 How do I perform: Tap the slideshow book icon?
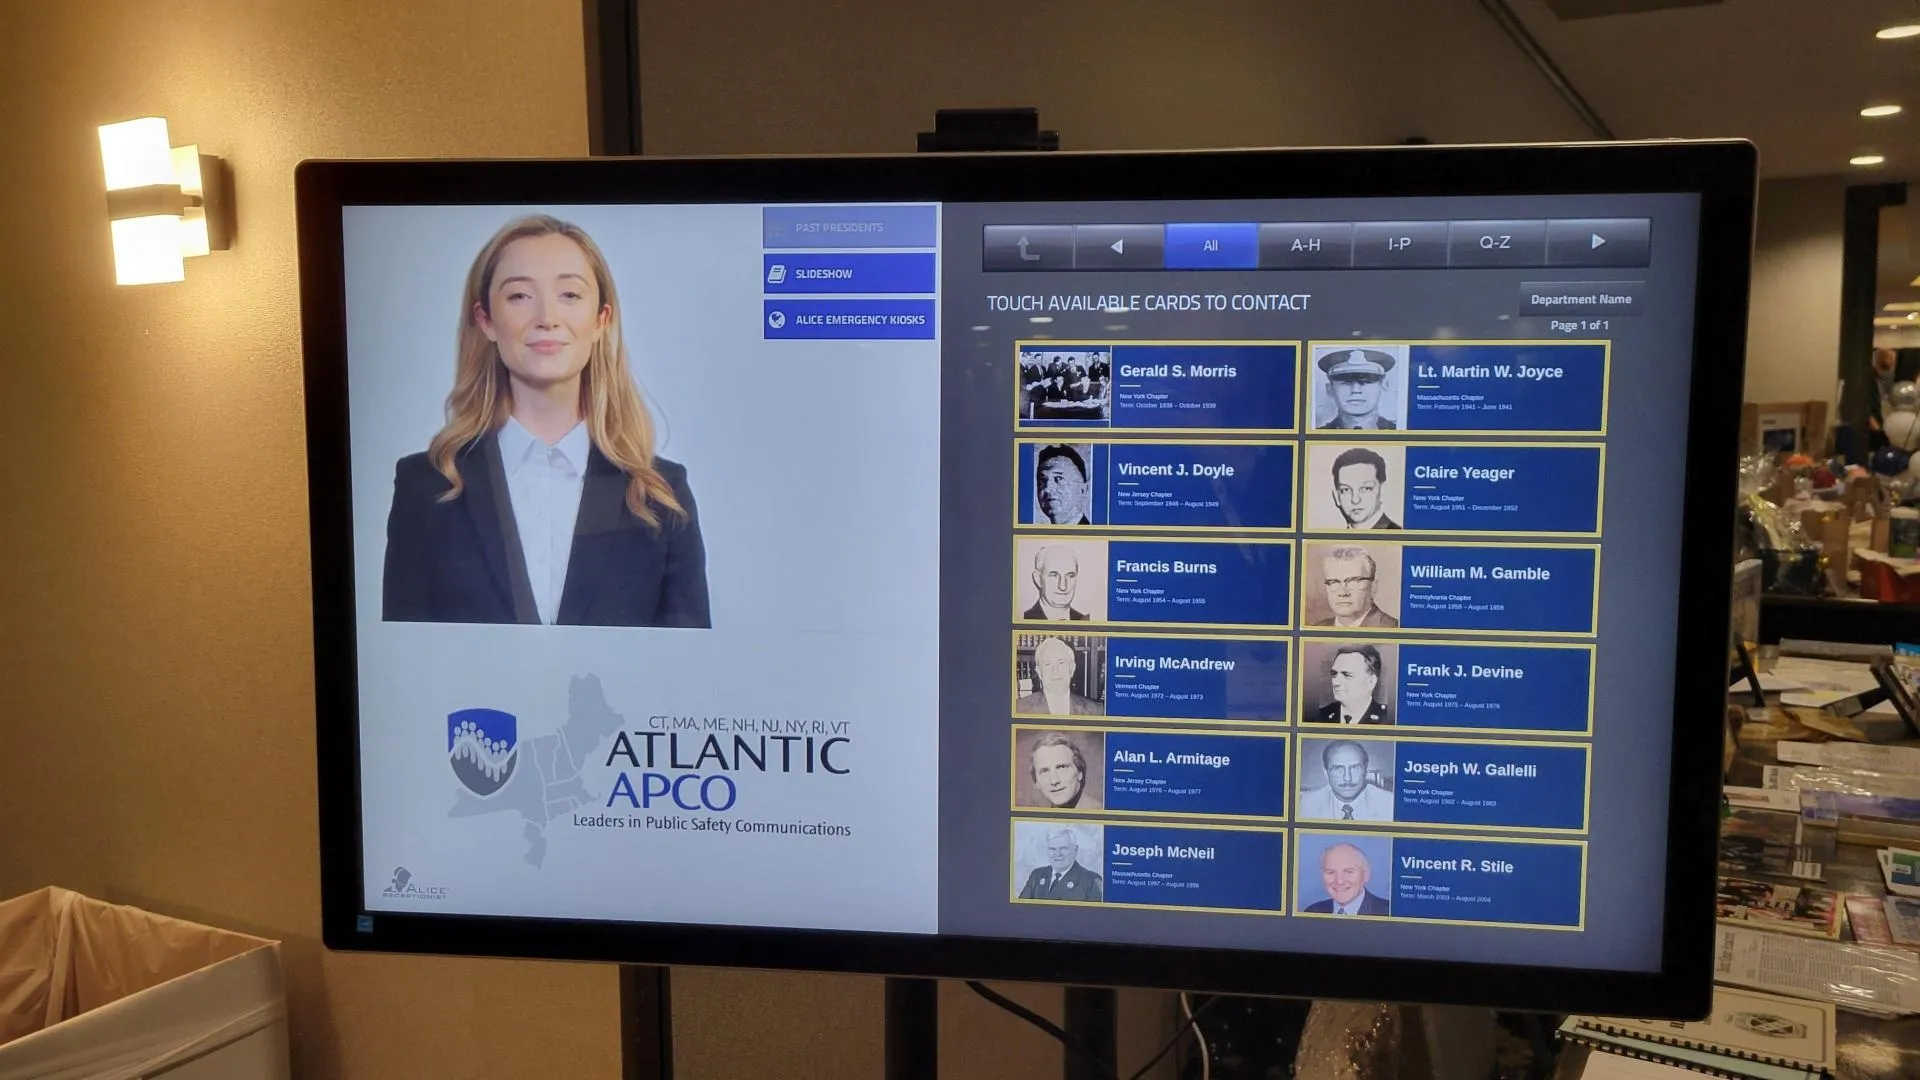(777, 273)
